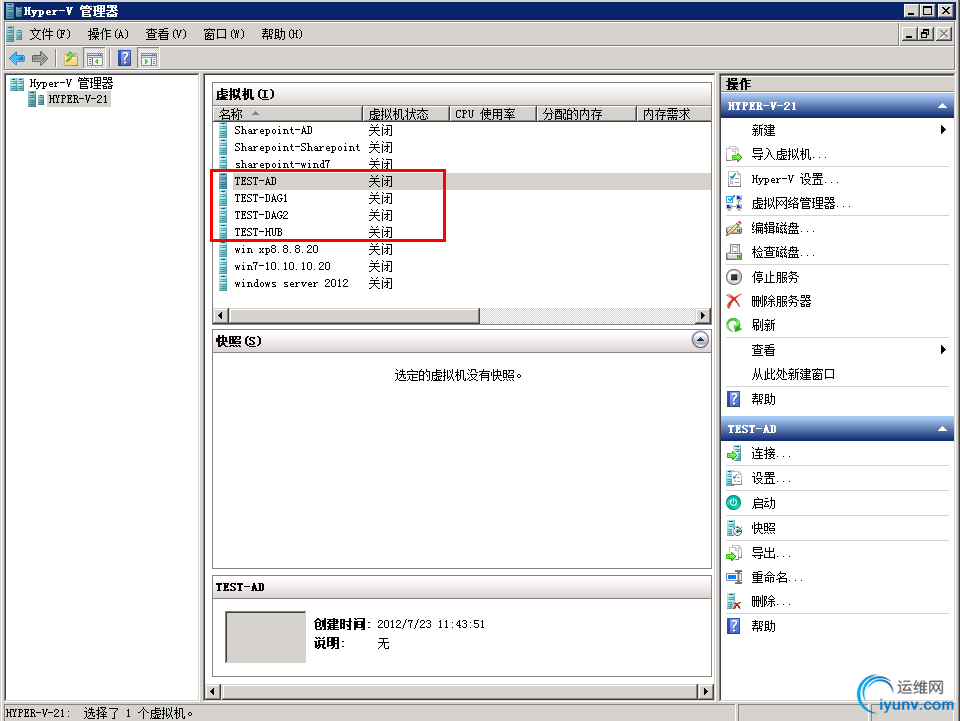
Task: Click 从此处新建窗口 action
Action: coord(793,374)
